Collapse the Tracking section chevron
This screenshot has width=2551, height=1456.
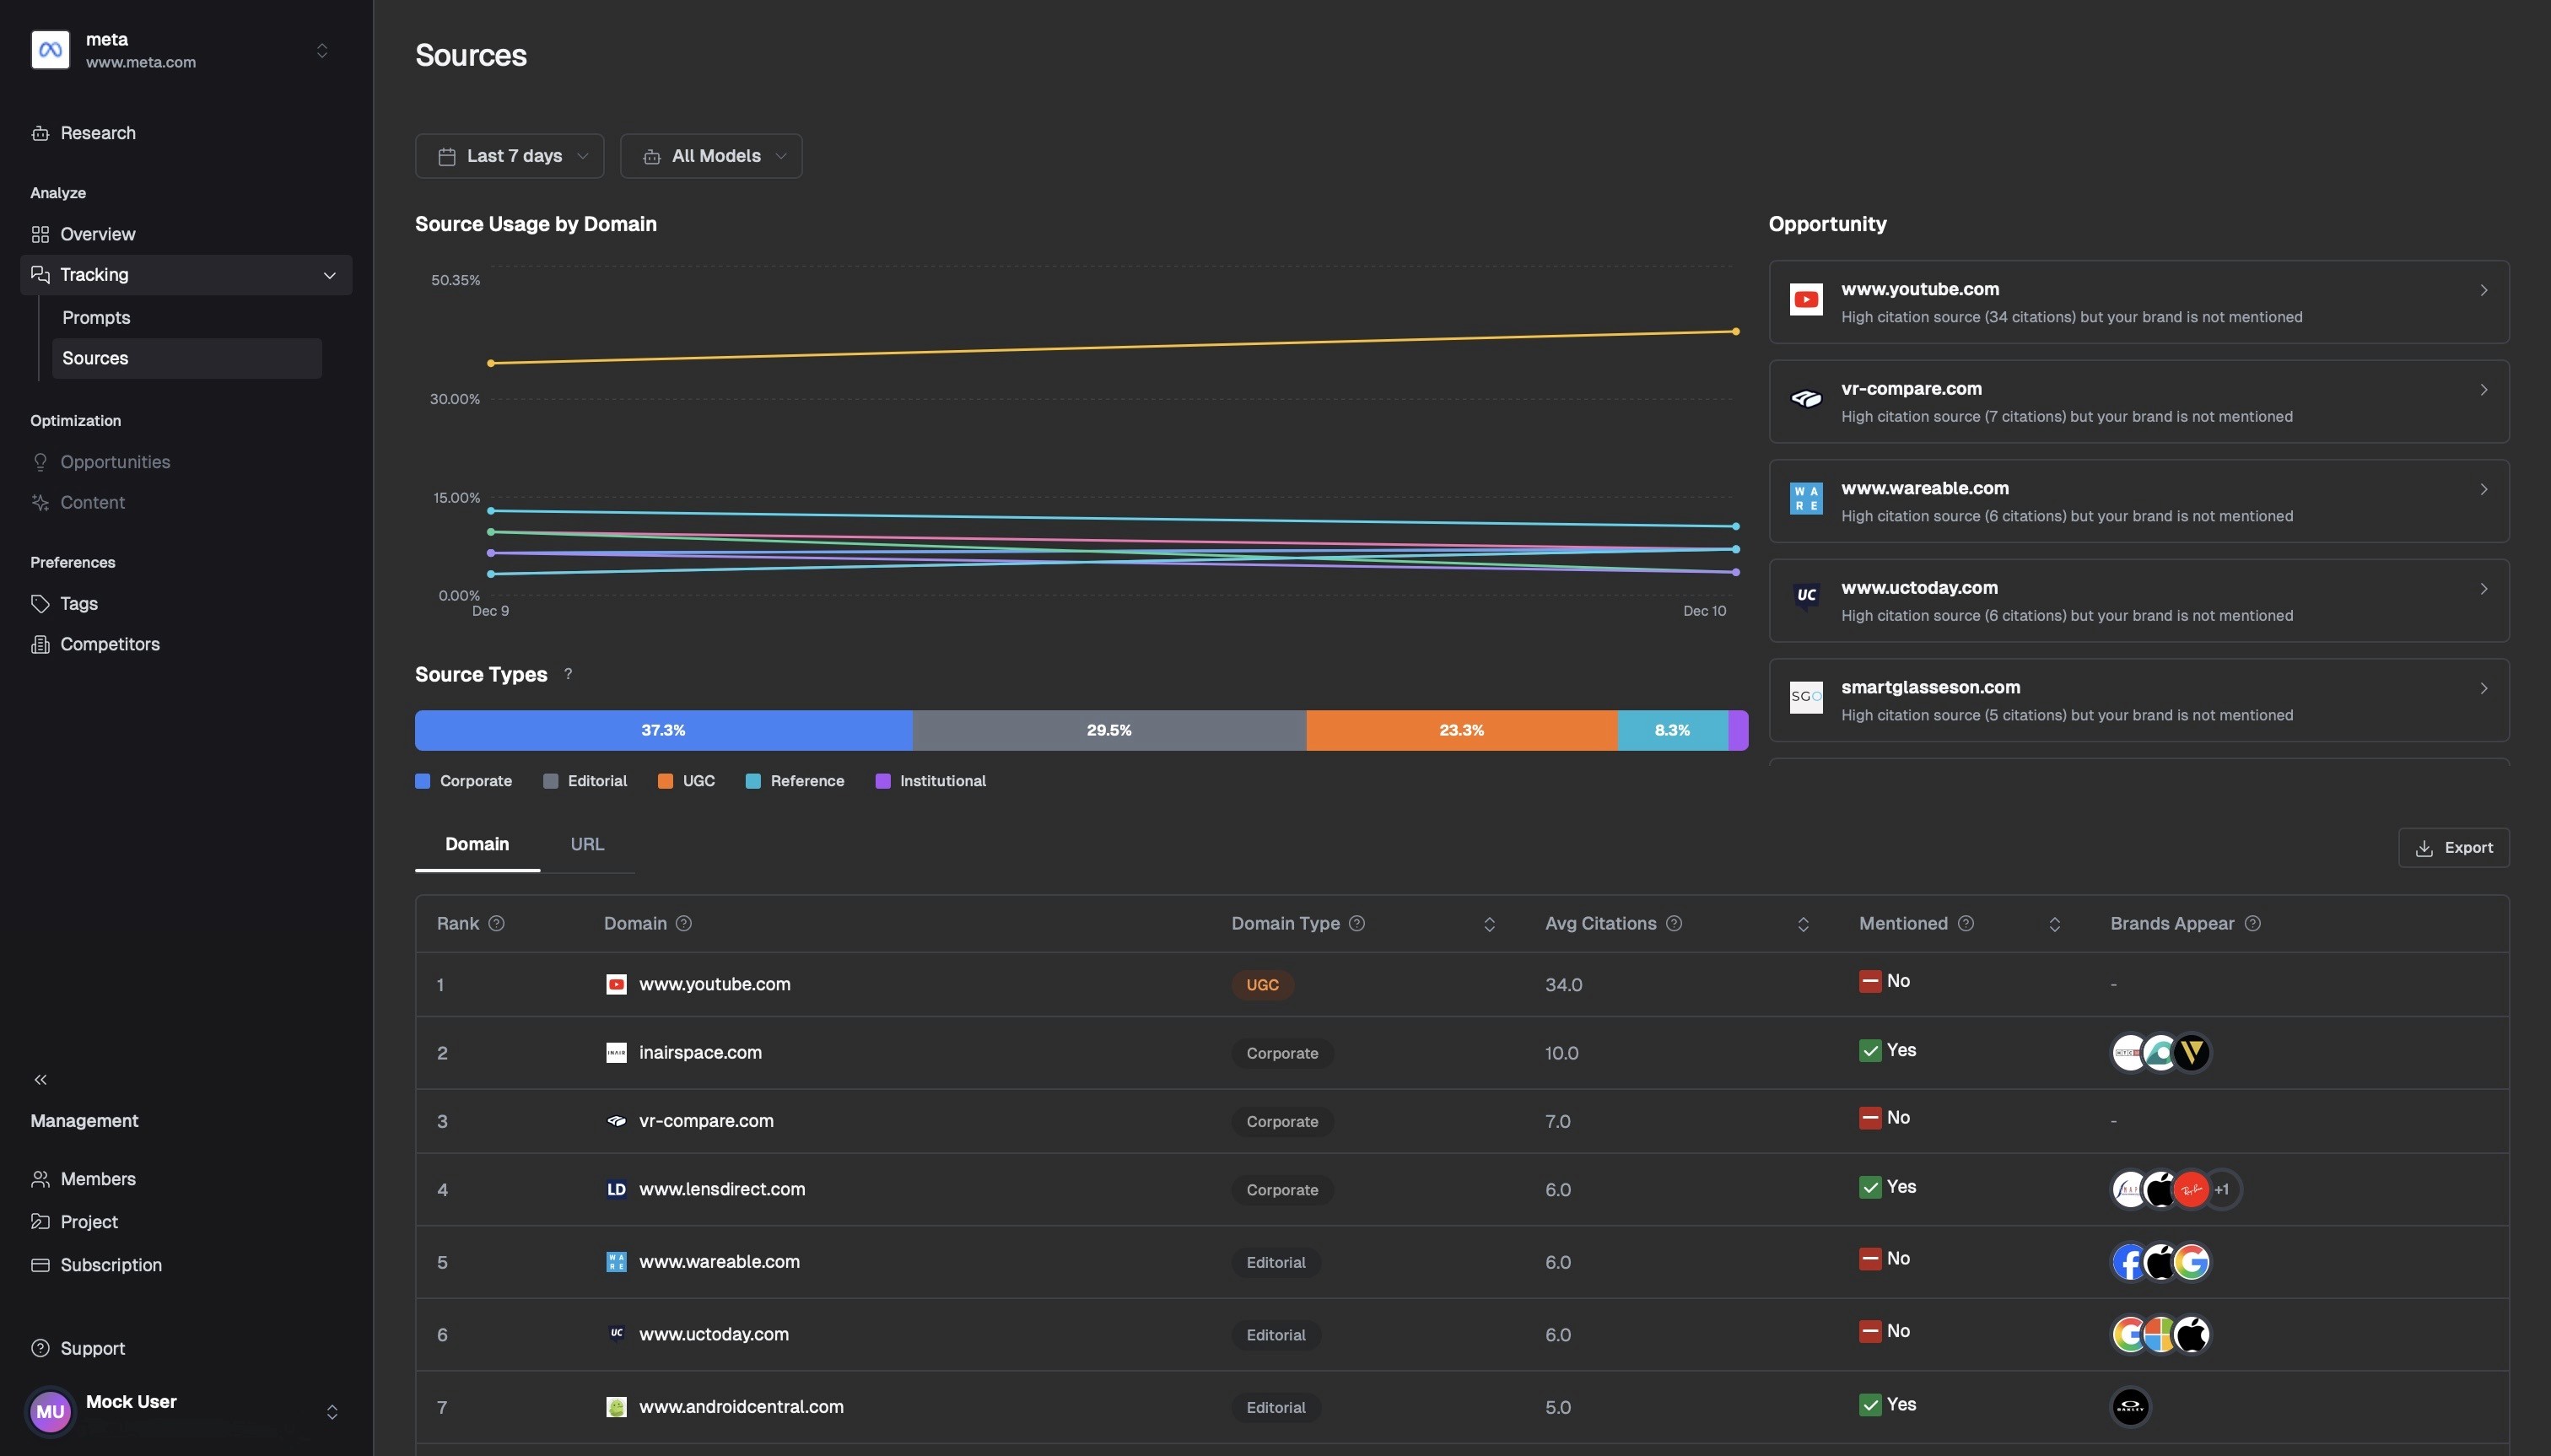coord(330,274)
